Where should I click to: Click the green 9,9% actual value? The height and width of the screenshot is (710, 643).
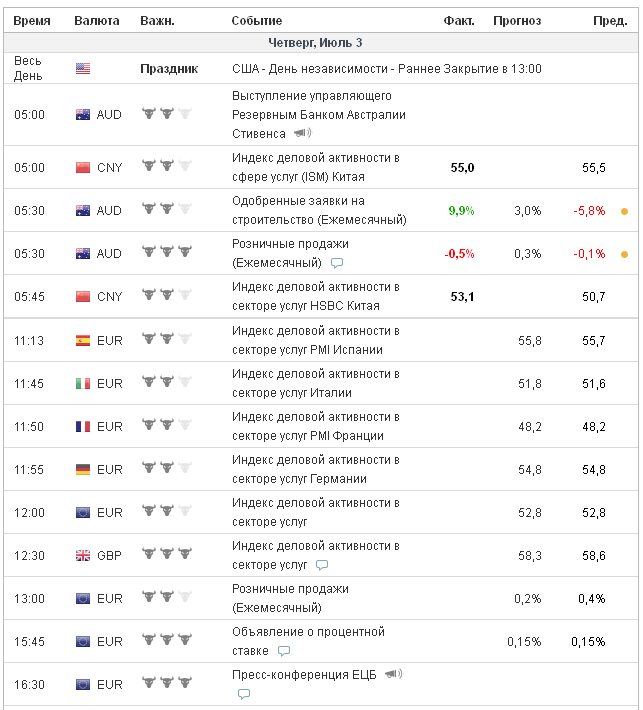coord(461,211)
